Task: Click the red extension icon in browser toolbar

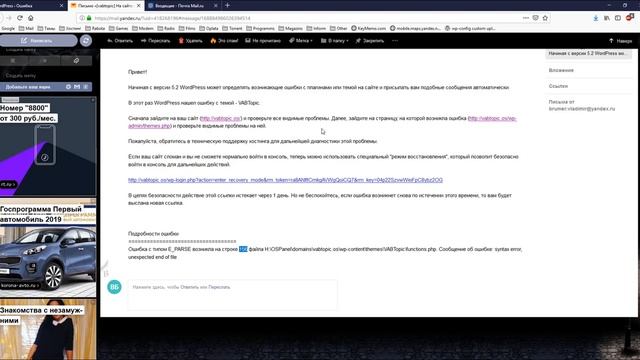Action: (x=630, y=17)
